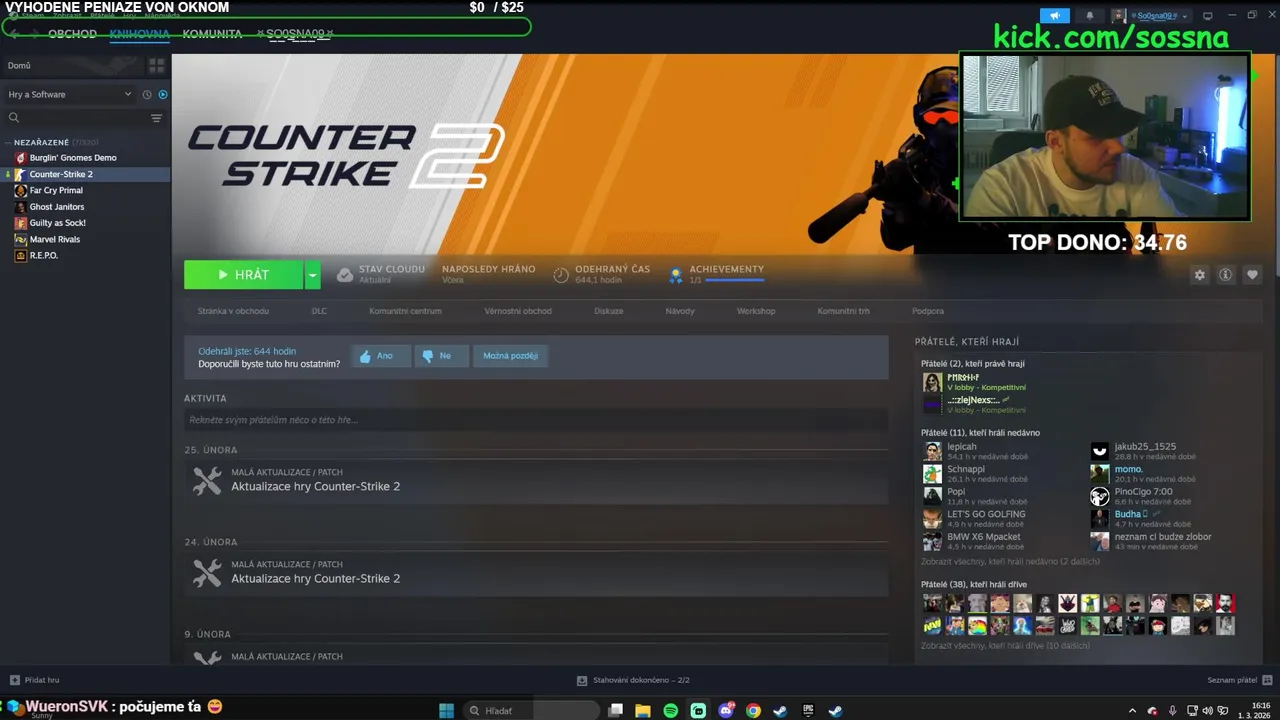
Task: Go back with the navigation arrow
Action: (15, 33)
